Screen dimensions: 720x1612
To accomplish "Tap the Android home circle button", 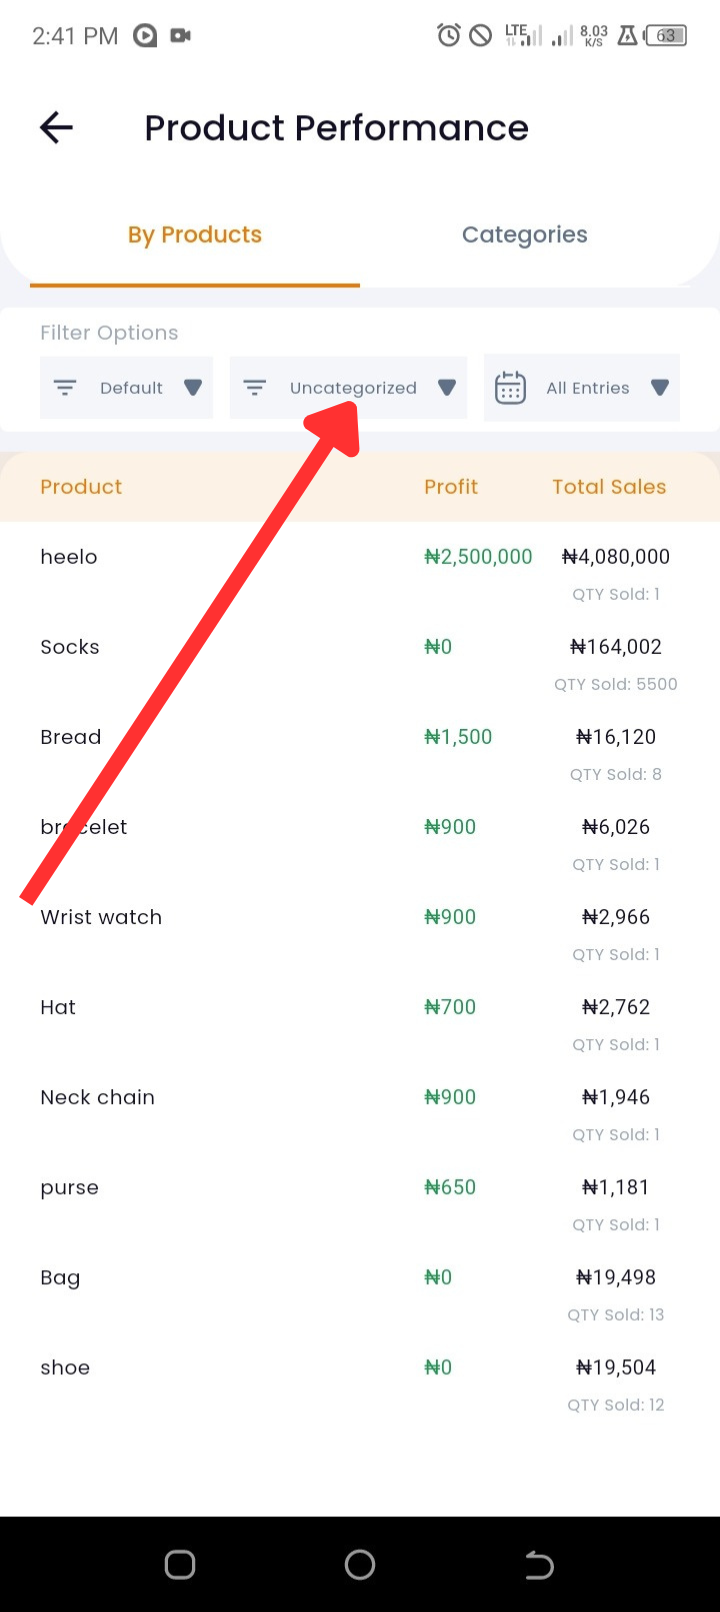I will point(360,1564).
